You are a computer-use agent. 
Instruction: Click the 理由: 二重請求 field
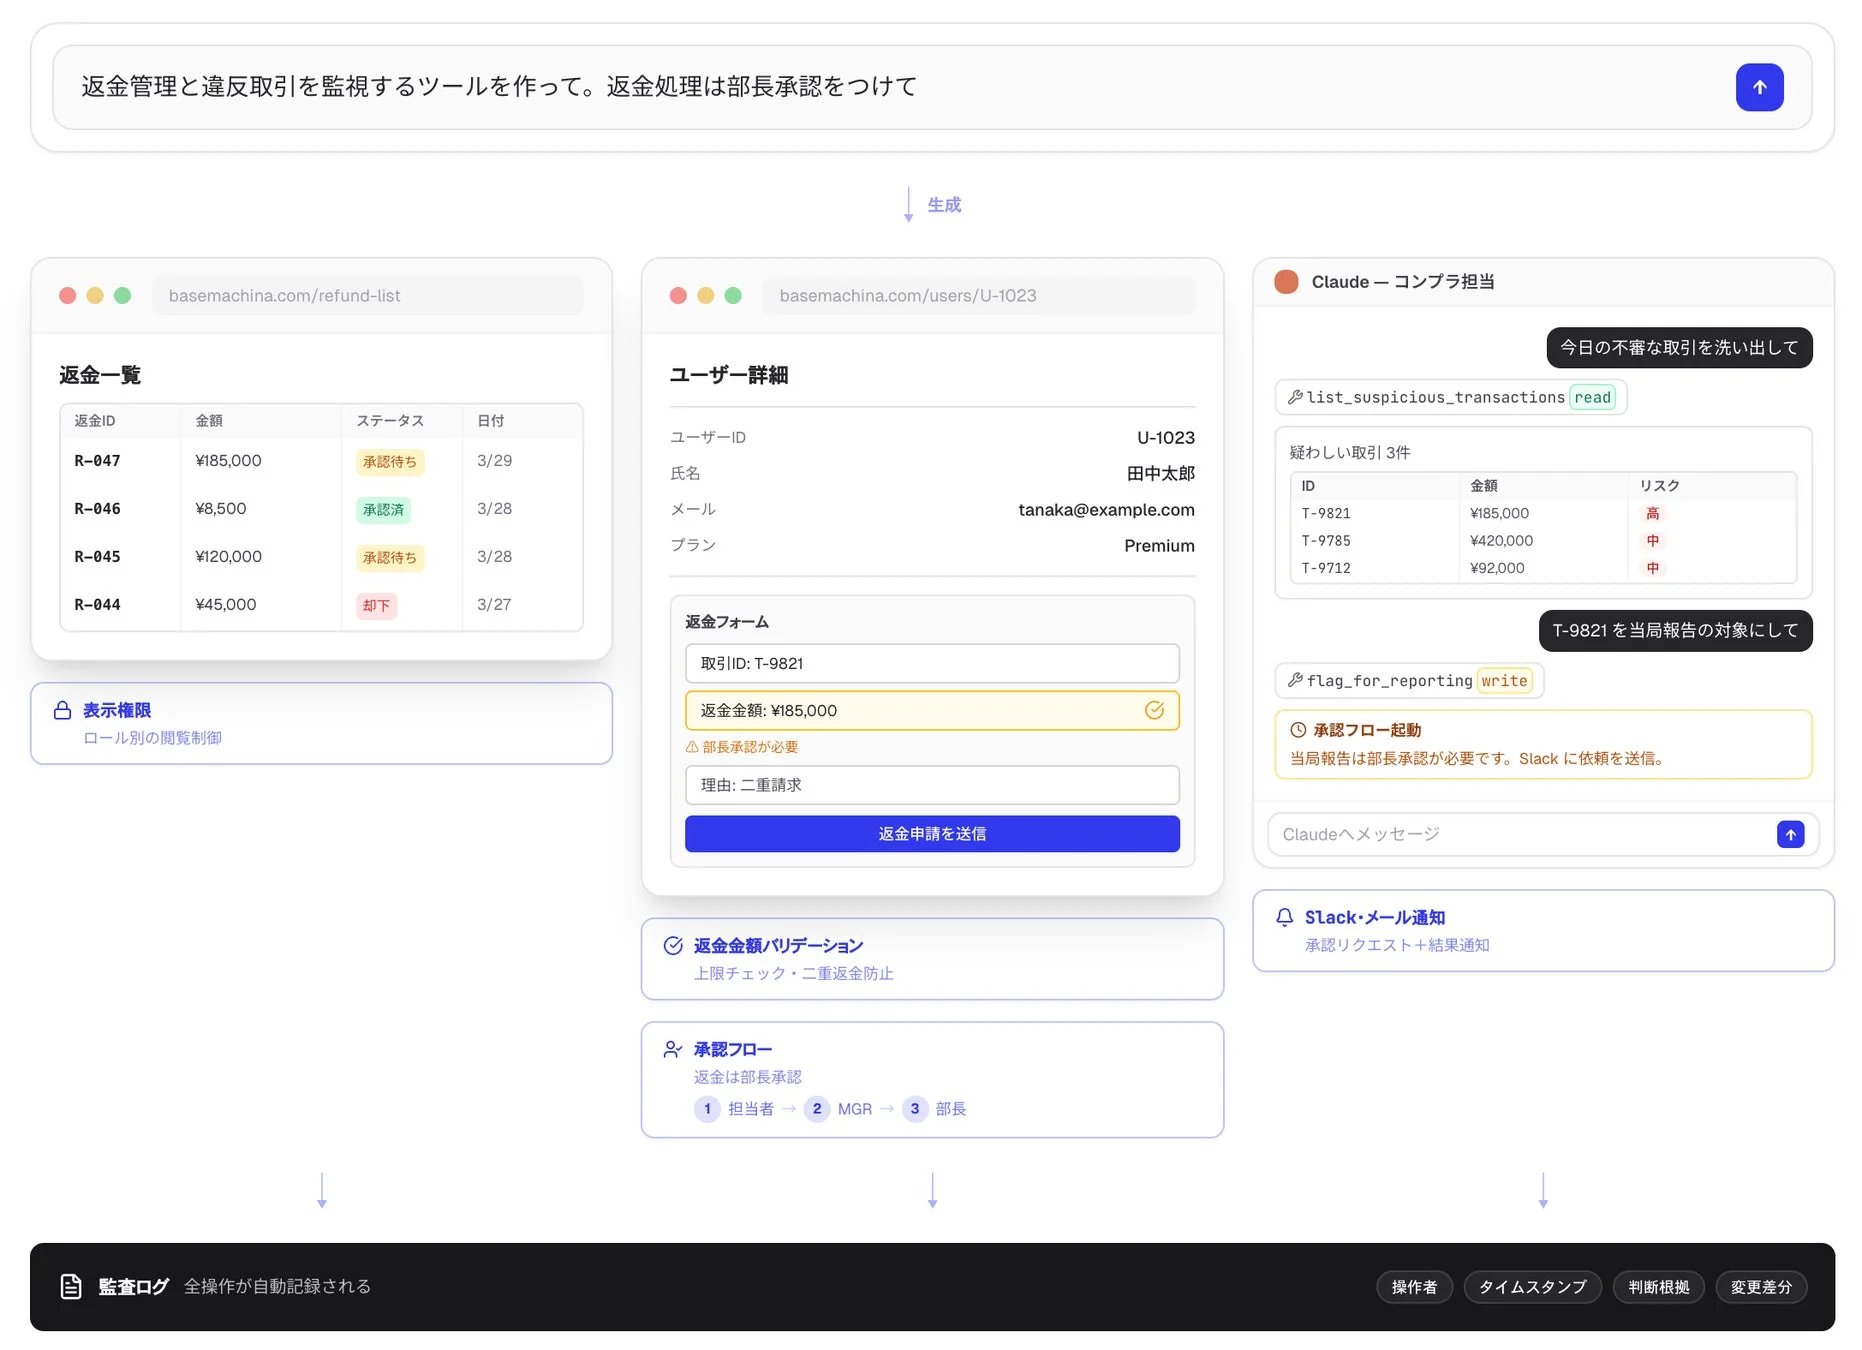tap(932, 785)
